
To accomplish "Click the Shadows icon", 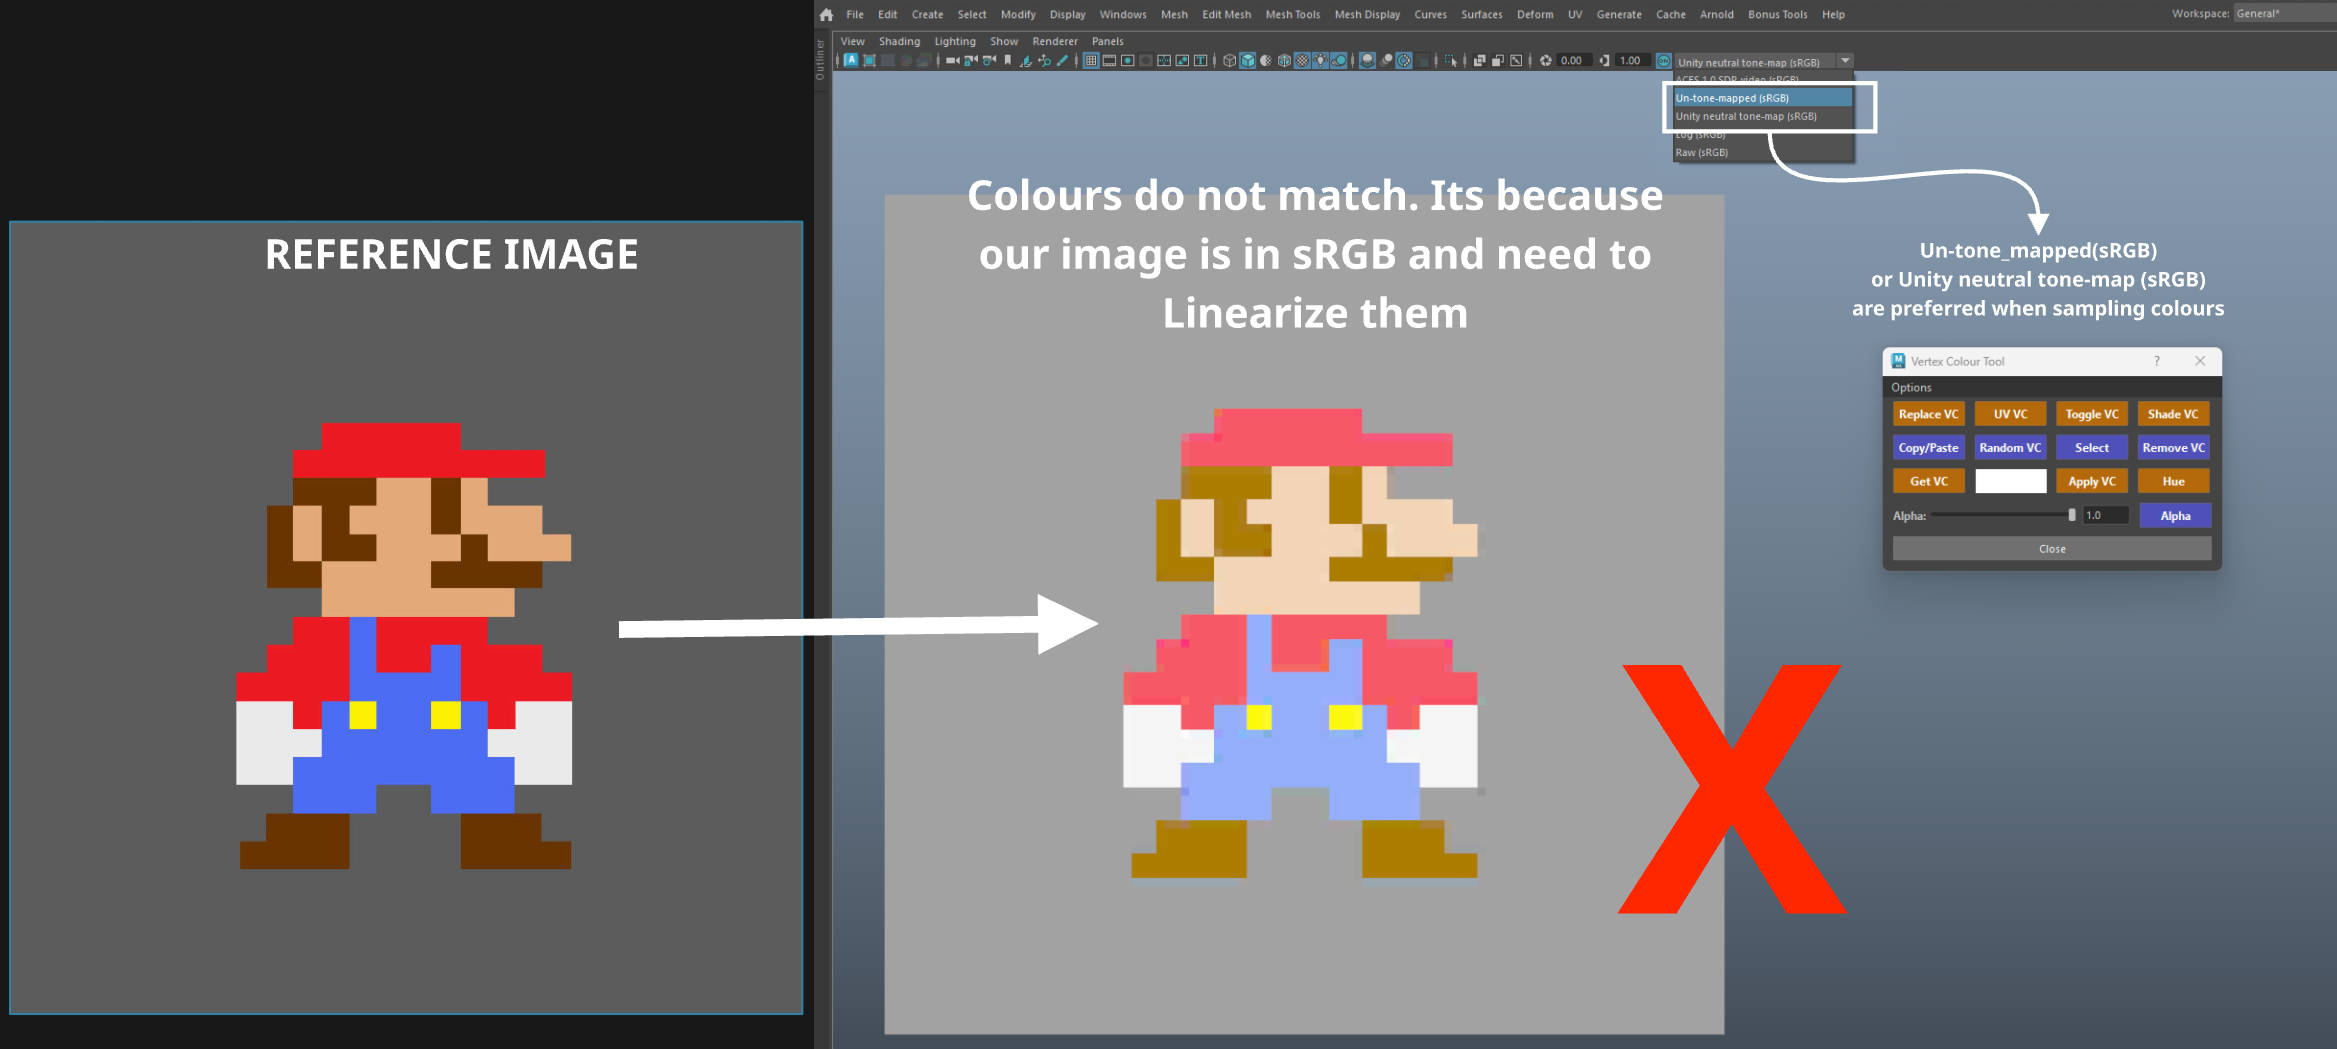I will 1339,61.
